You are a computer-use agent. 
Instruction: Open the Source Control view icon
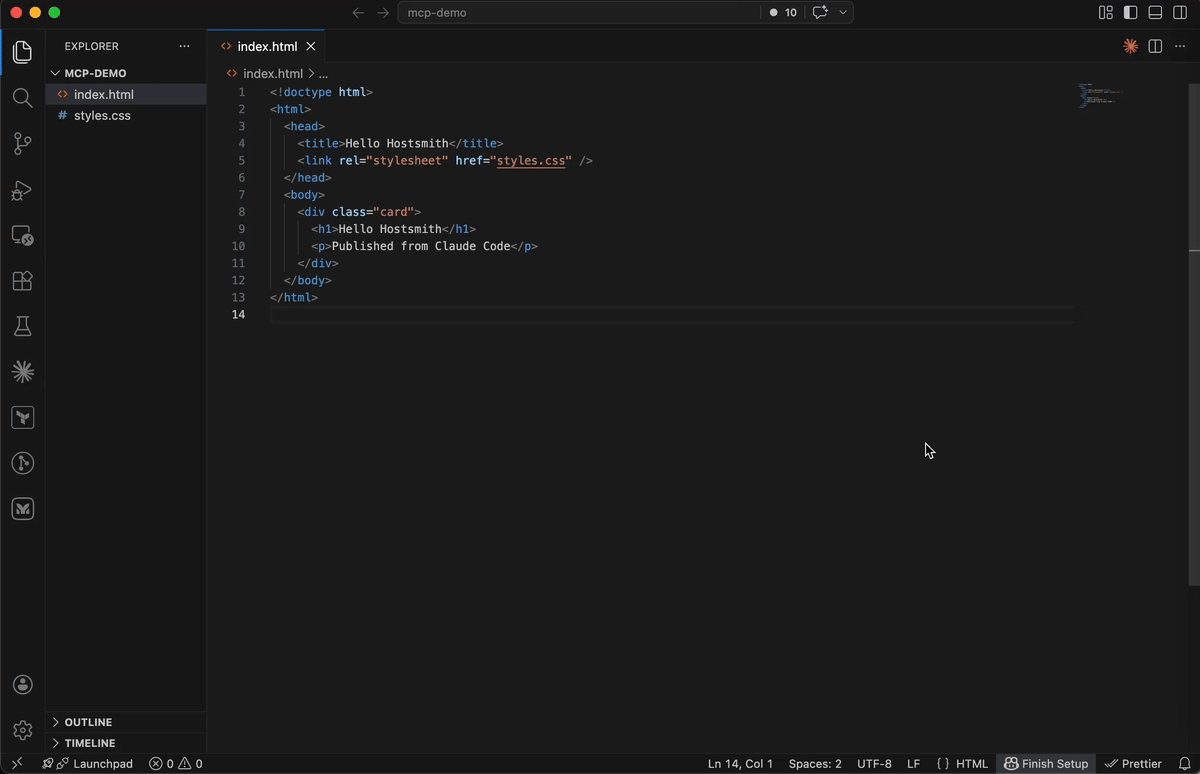pos(22,144)
